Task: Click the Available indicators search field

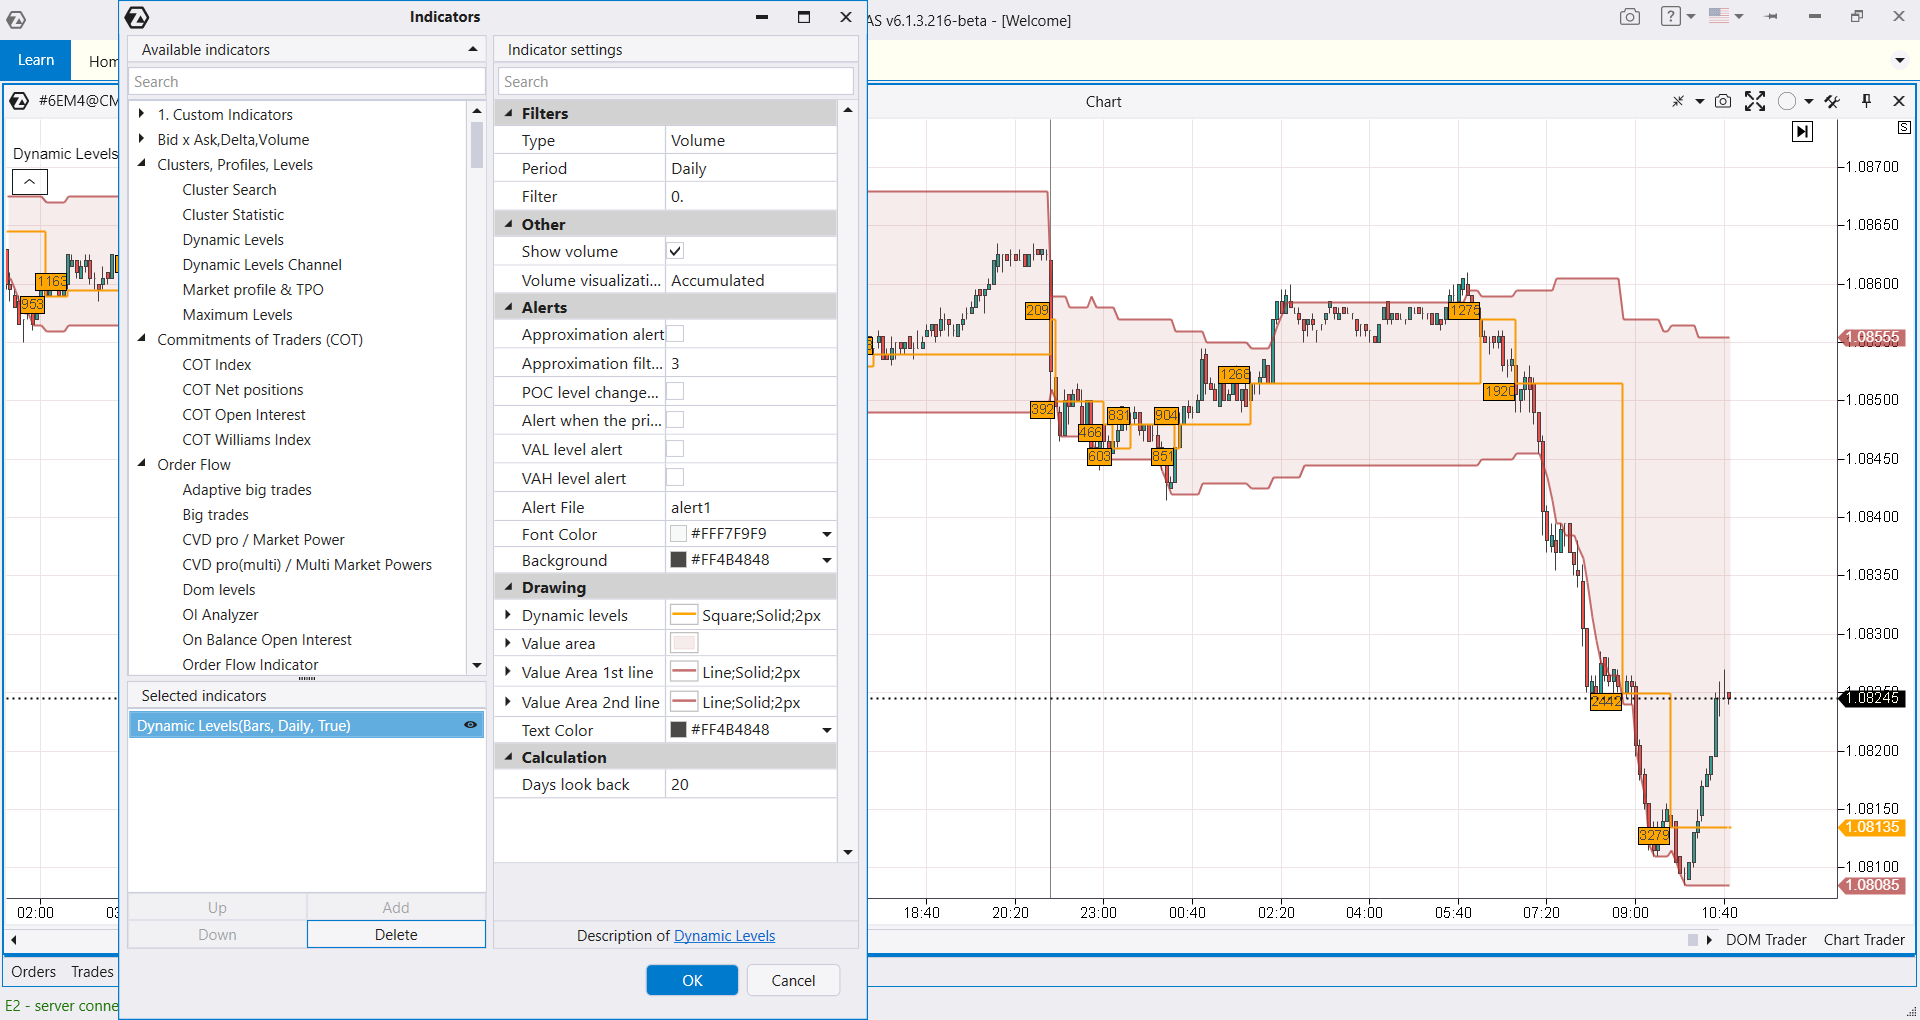Action: click(306, 82)
